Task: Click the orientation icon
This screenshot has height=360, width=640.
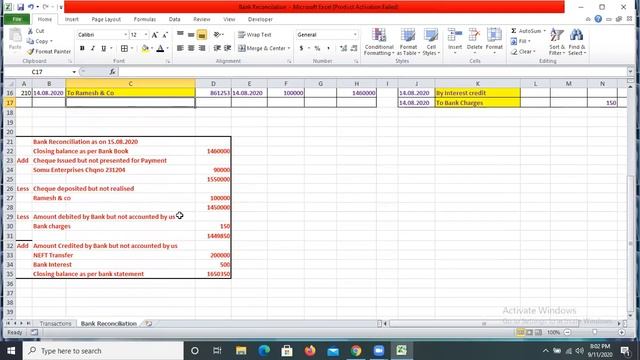Action: coord(218,35)
